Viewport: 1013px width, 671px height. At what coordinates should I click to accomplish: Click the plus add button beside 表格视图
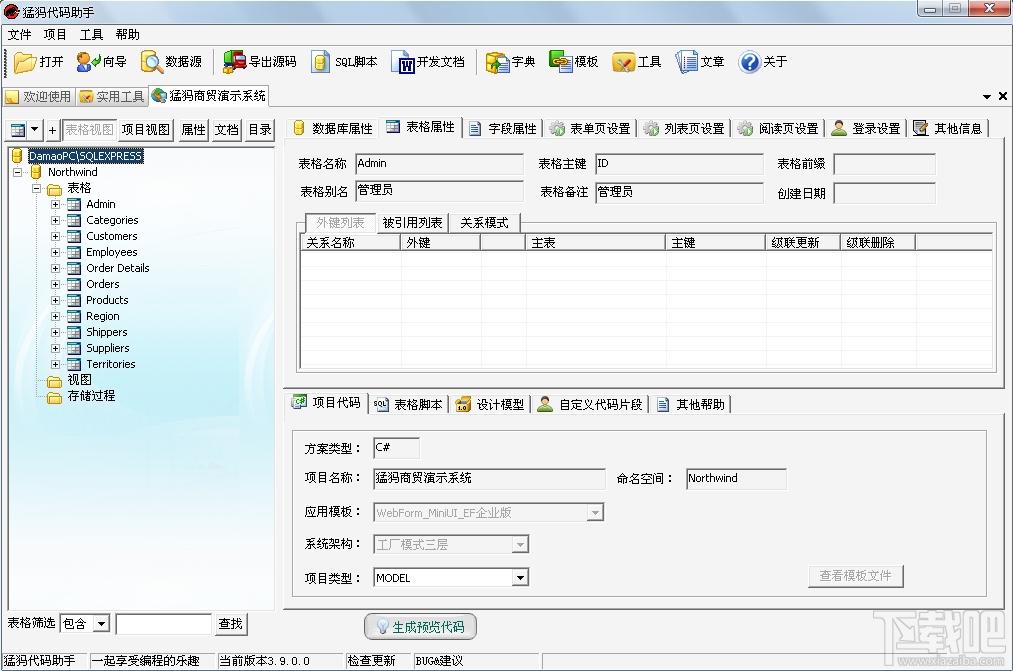point(52,130)
